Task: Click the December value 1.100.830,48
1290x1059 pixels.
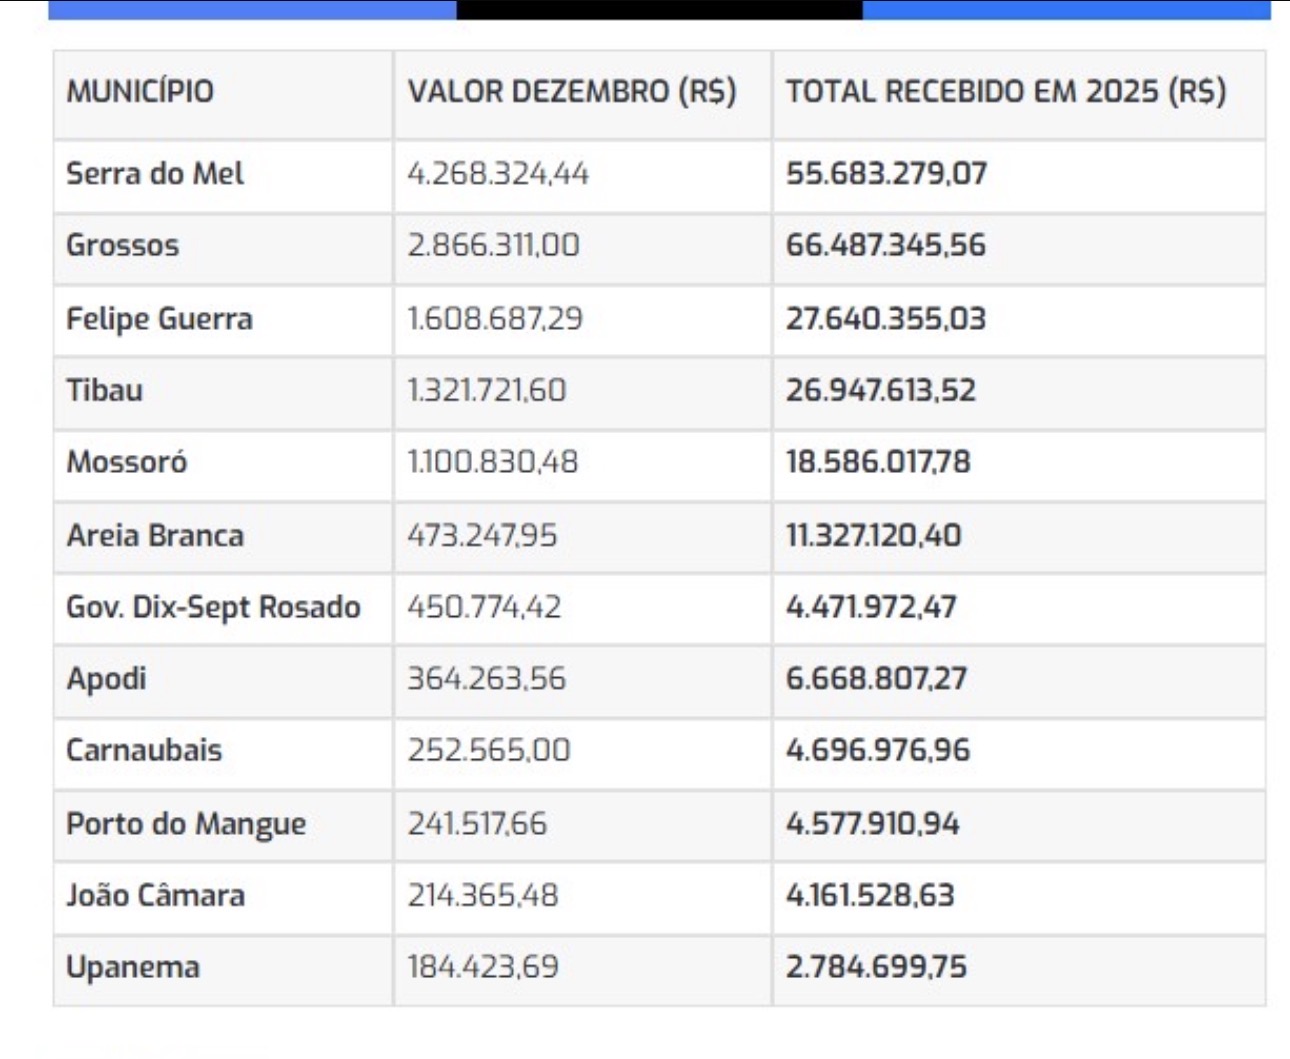Action: pos(492,462)
